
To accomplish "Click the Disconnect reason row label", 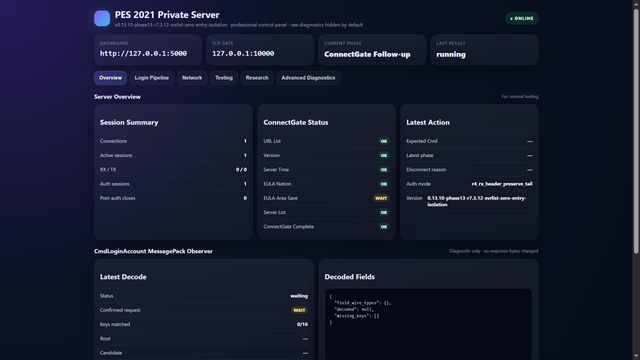I will click(426, 170).
